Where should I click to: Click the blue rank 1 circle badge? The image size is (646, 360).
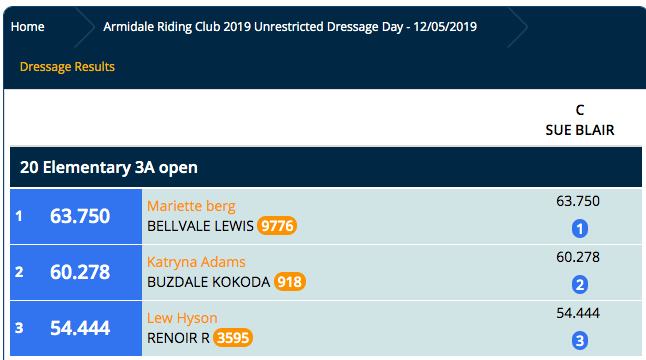[x=579, y=229]
